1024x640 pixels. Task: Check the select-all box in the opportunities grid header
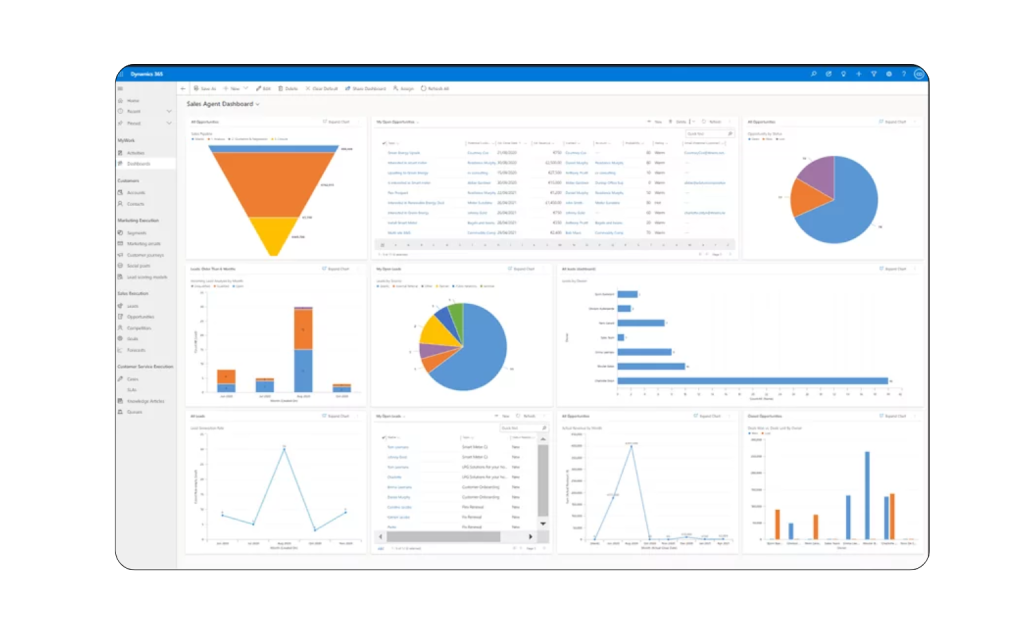coord(384,143)
